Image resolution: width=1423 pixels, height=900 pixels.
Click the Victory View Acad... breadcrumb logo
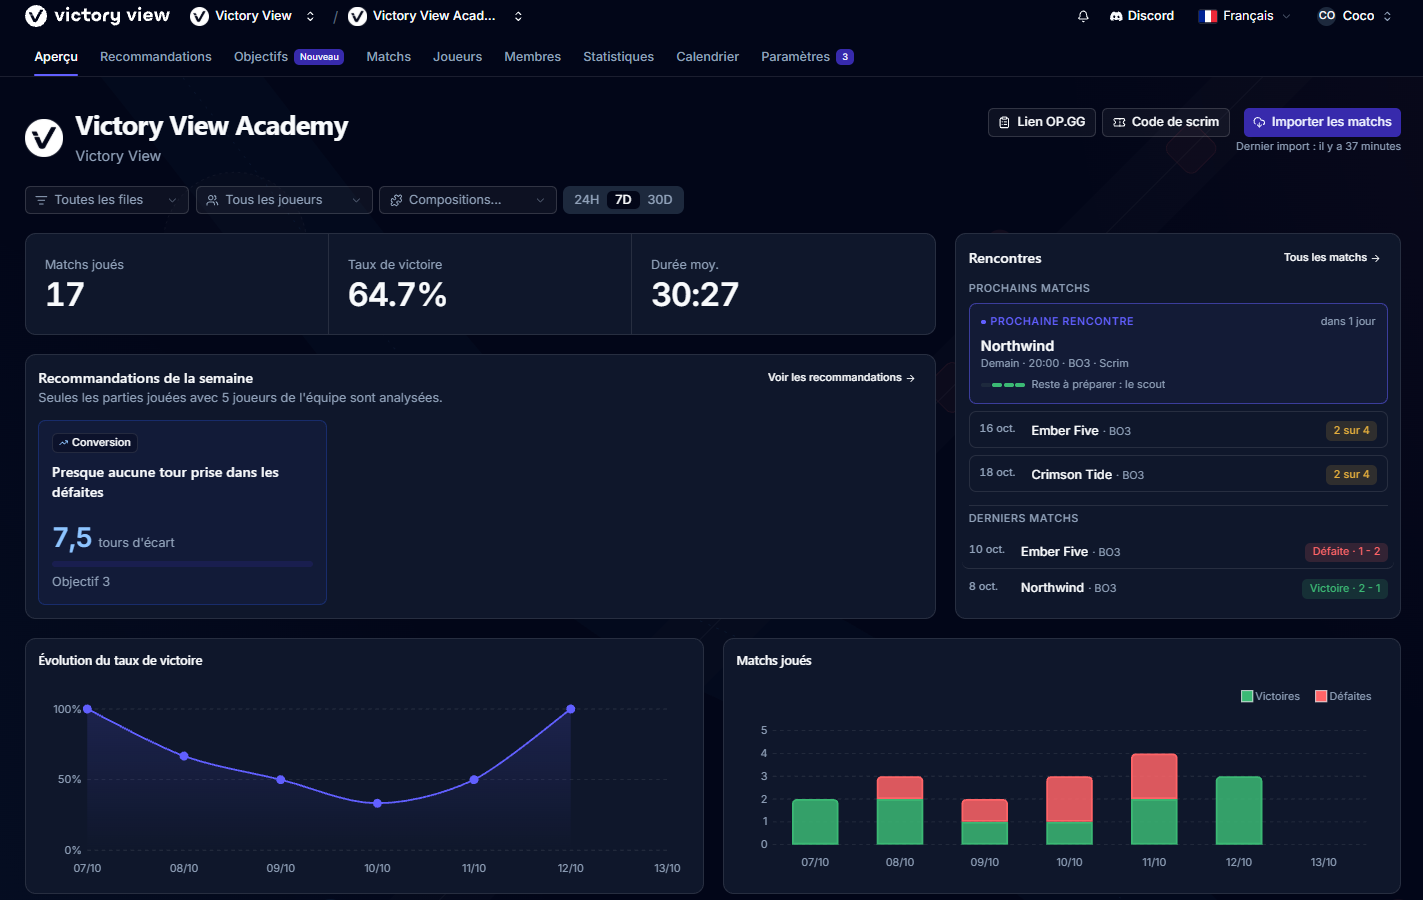[x=357, y=16]
